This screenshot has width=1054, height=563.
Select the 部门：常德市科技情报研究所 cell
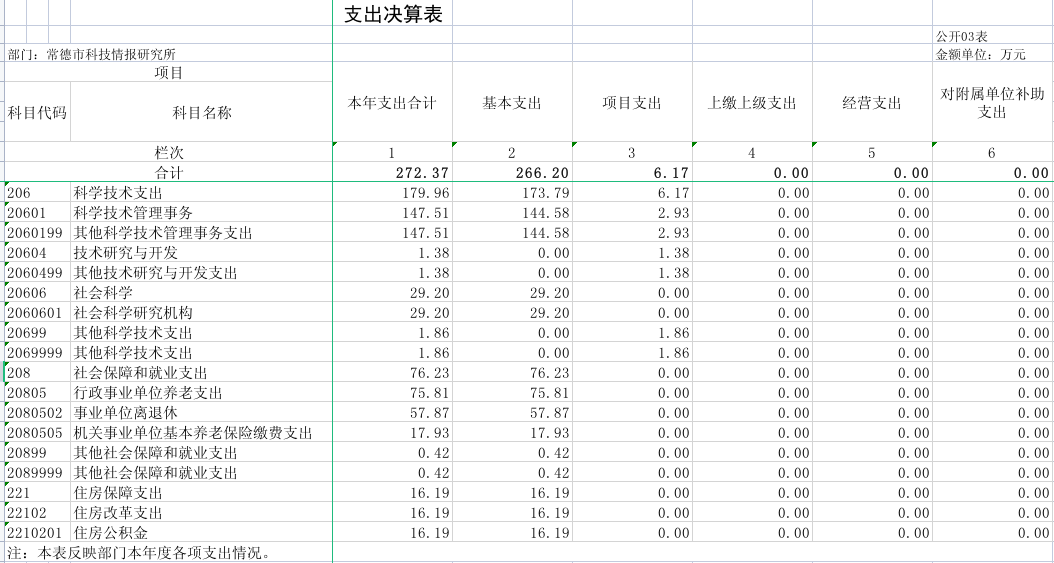[x=92, y=55]
